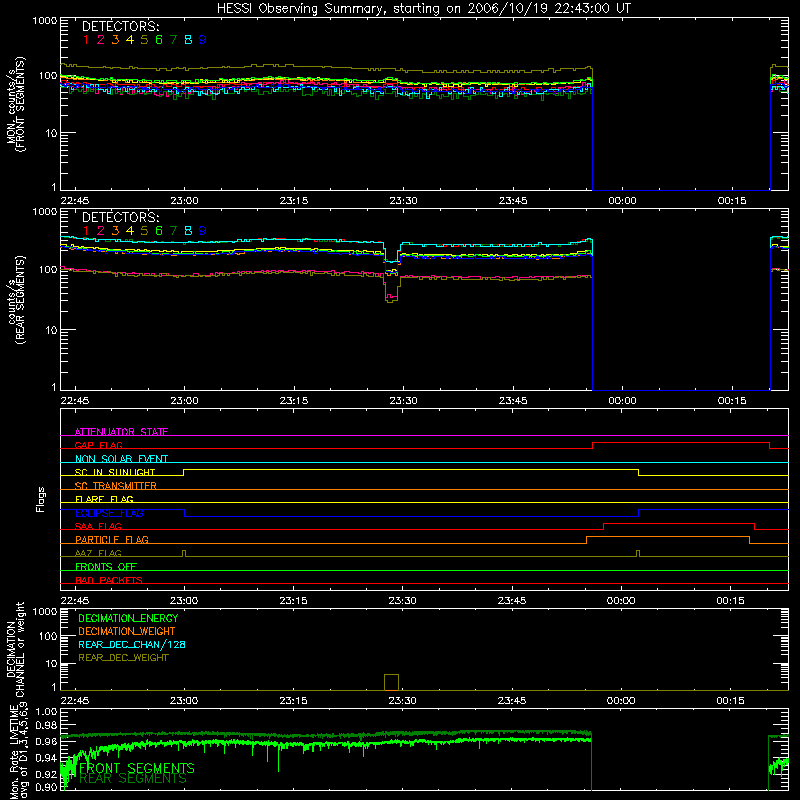Click DETECTORS: heading in the rear segments plot
Viewport: 800px width, 800px height.
pos(120,217)
